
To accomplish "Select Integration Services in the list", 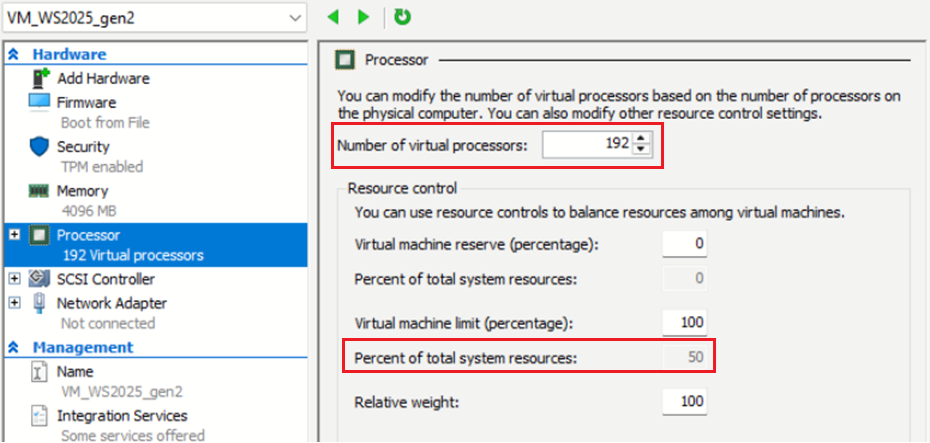I will tap(121, 415).
